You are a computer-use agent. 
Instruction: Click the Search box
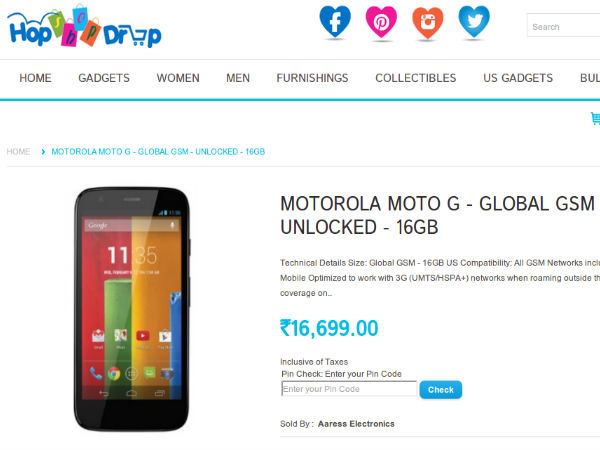click(x=563, y=25)
